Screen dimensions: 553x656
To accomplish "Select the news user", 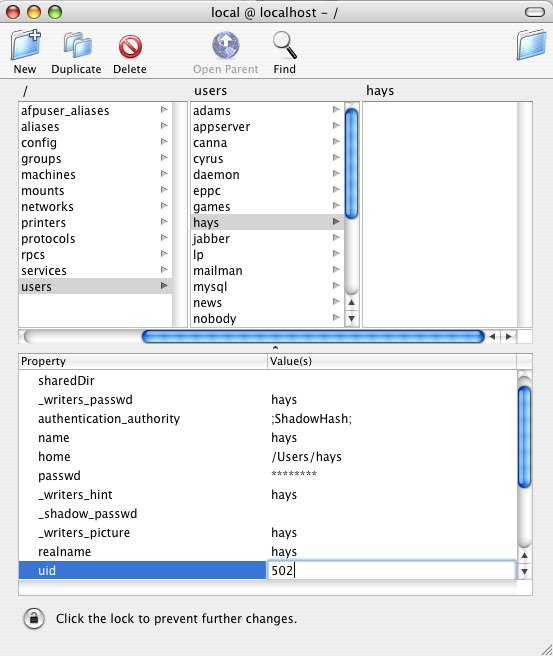I will 267,302.
